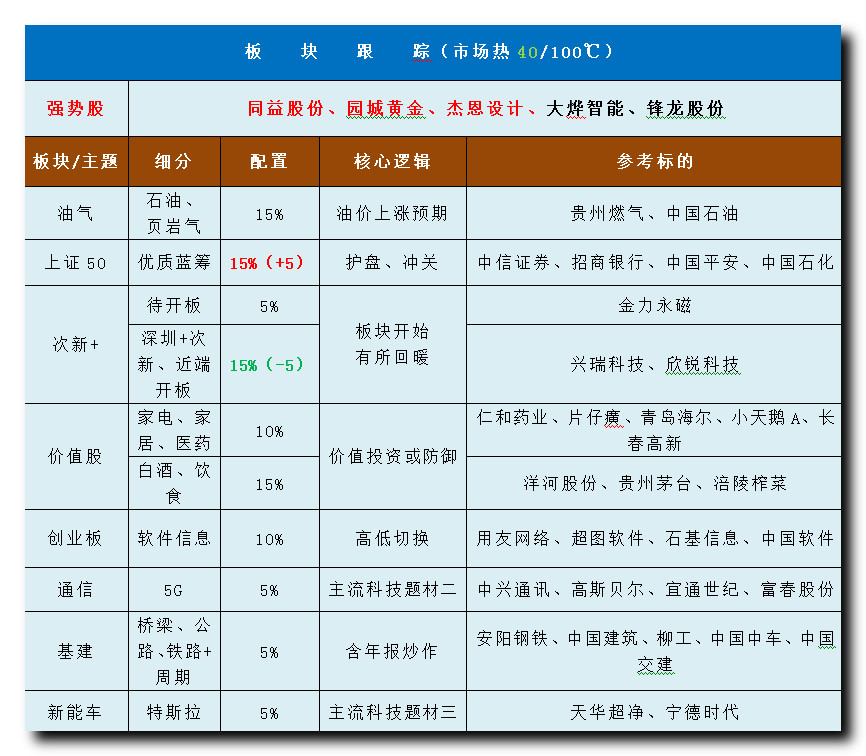Click the "细分" column header
The width and height of the screenshot is (866, 756).
174,161
